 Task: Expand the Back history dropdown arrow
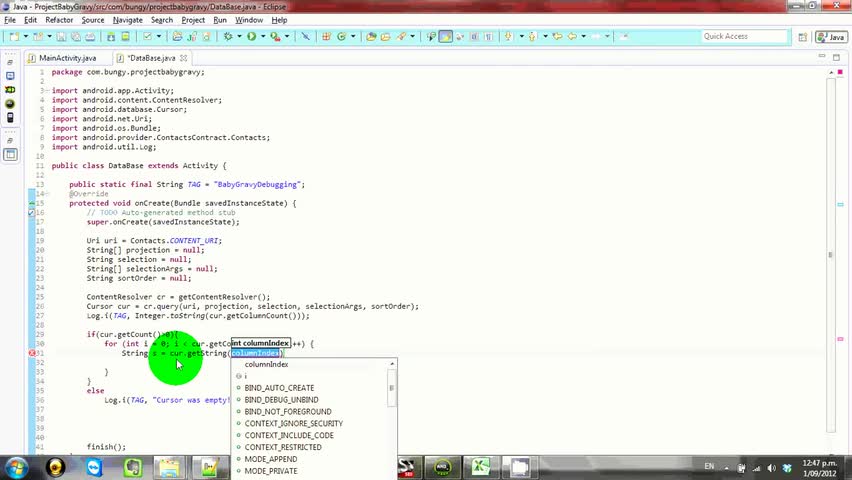tap(584, 36)
